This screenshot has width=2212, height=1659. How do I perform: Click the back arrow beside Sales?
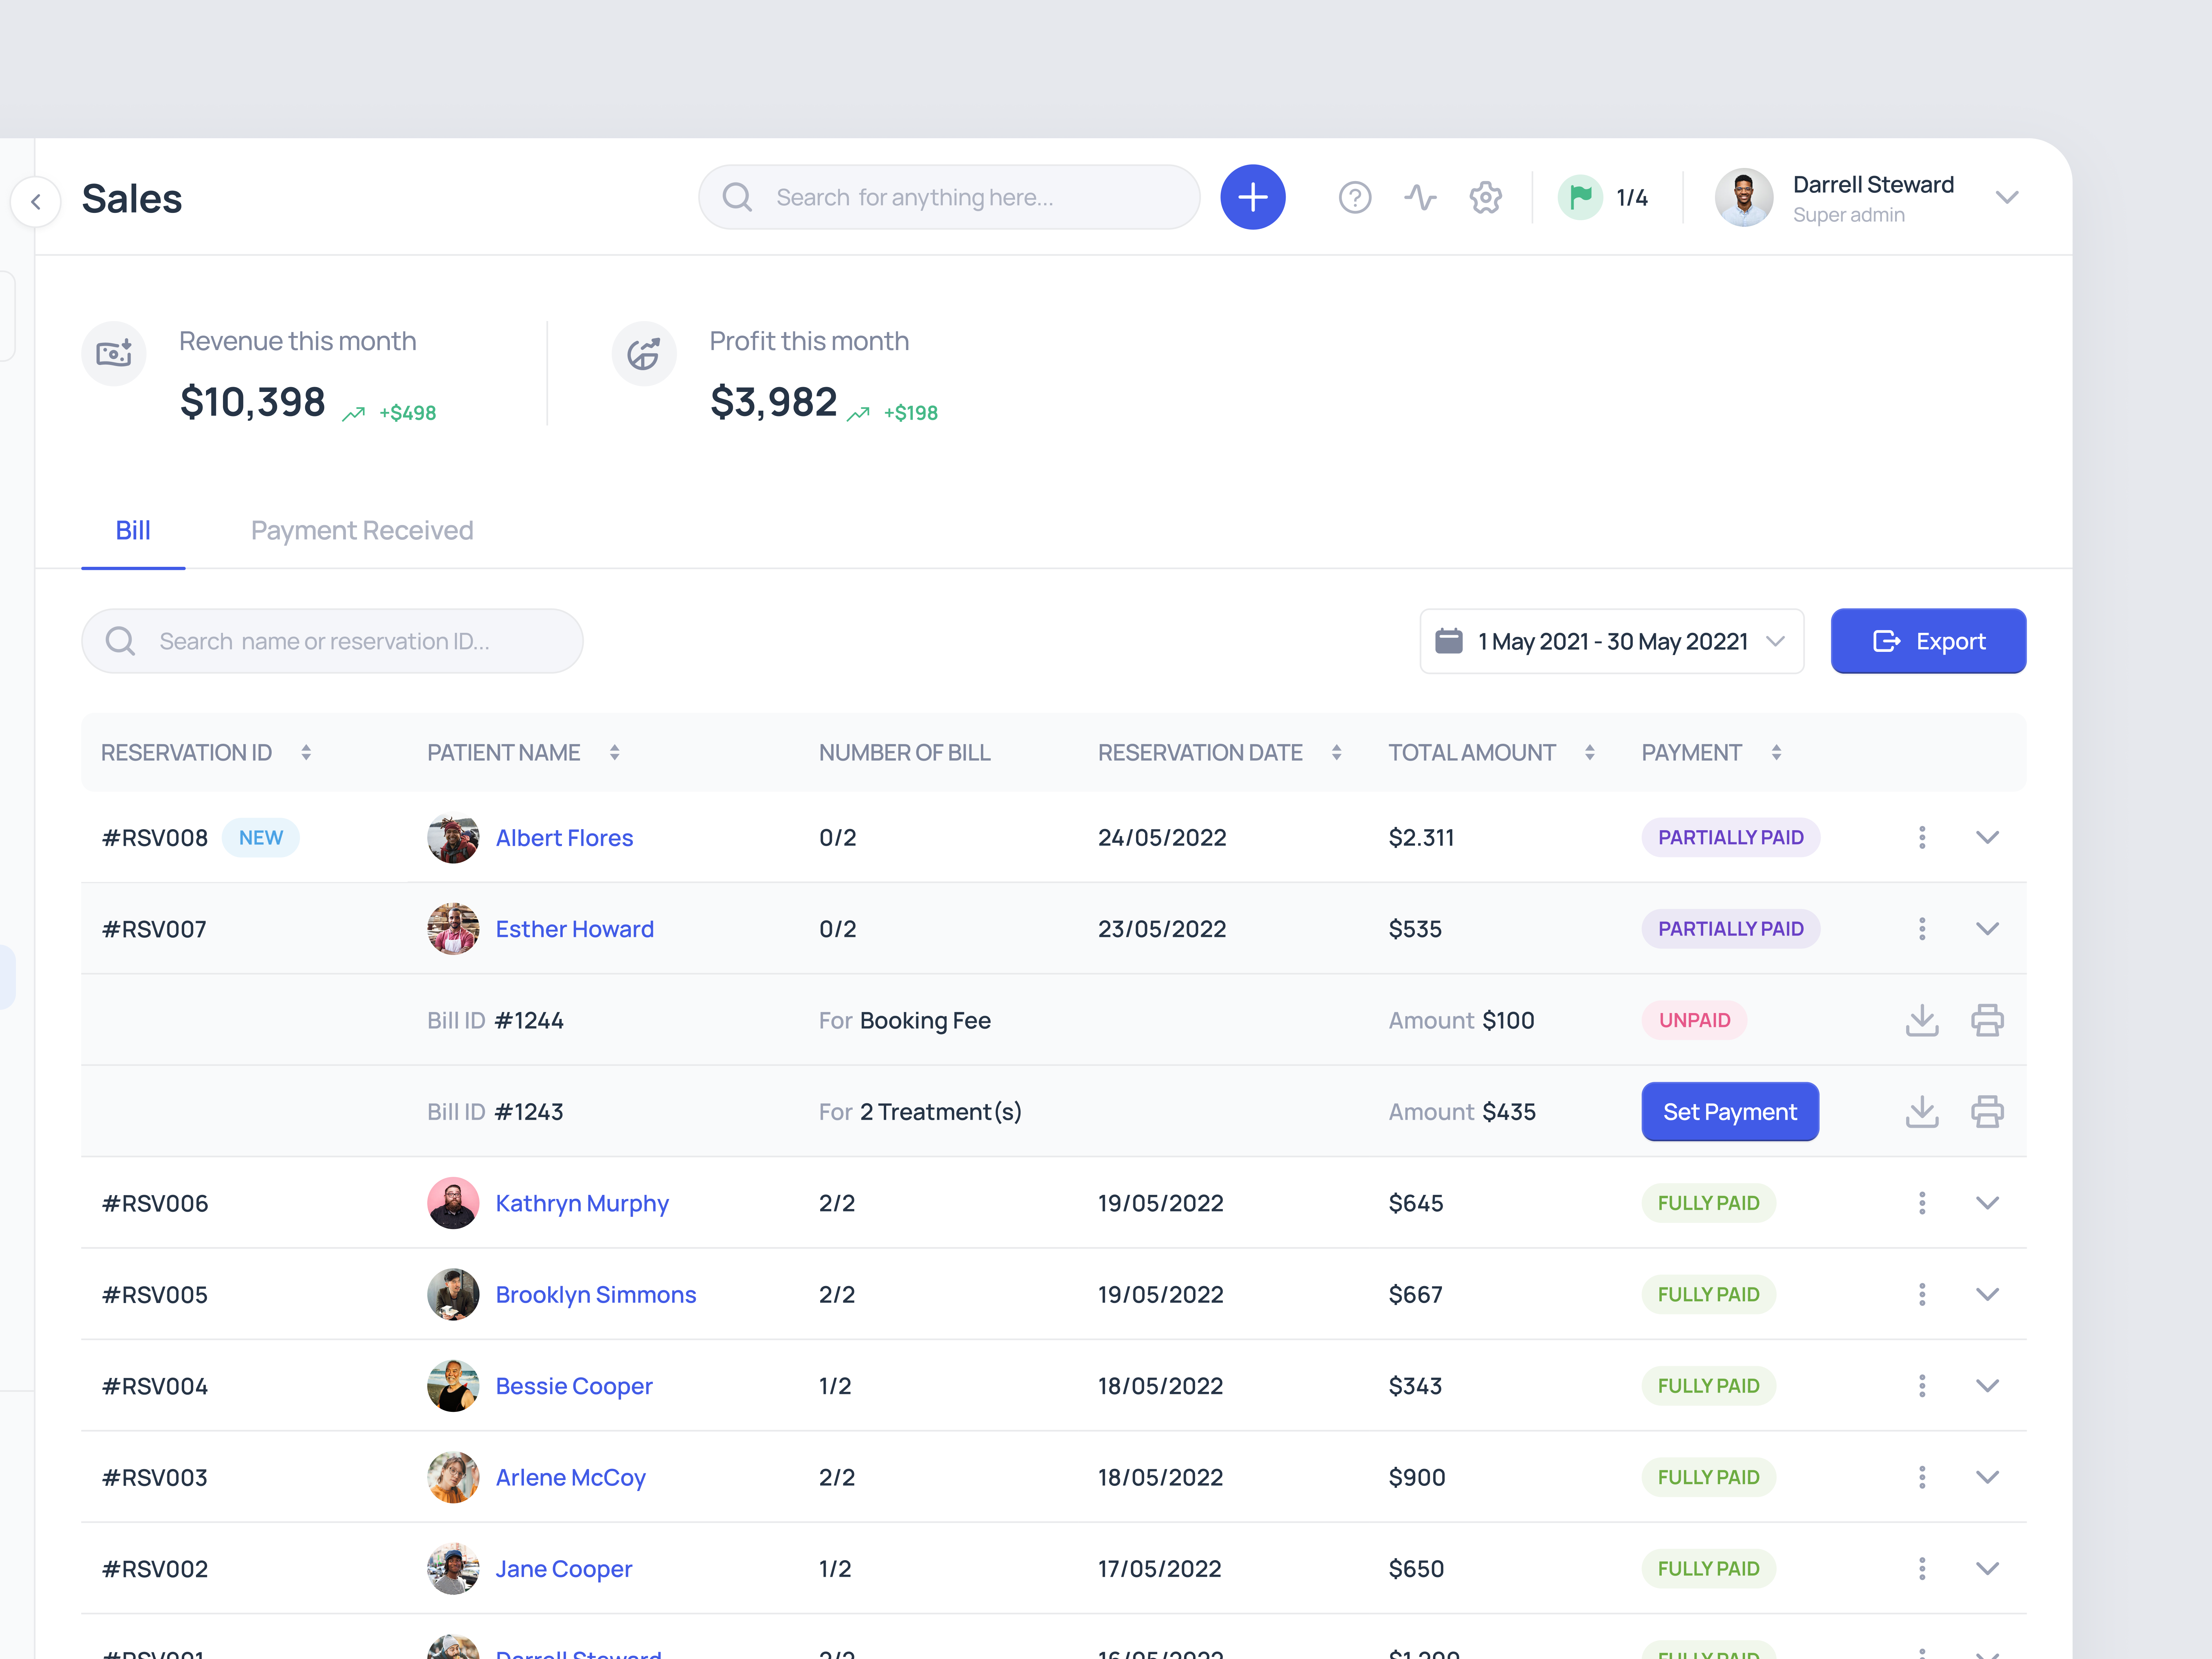[x=36, y=201]
